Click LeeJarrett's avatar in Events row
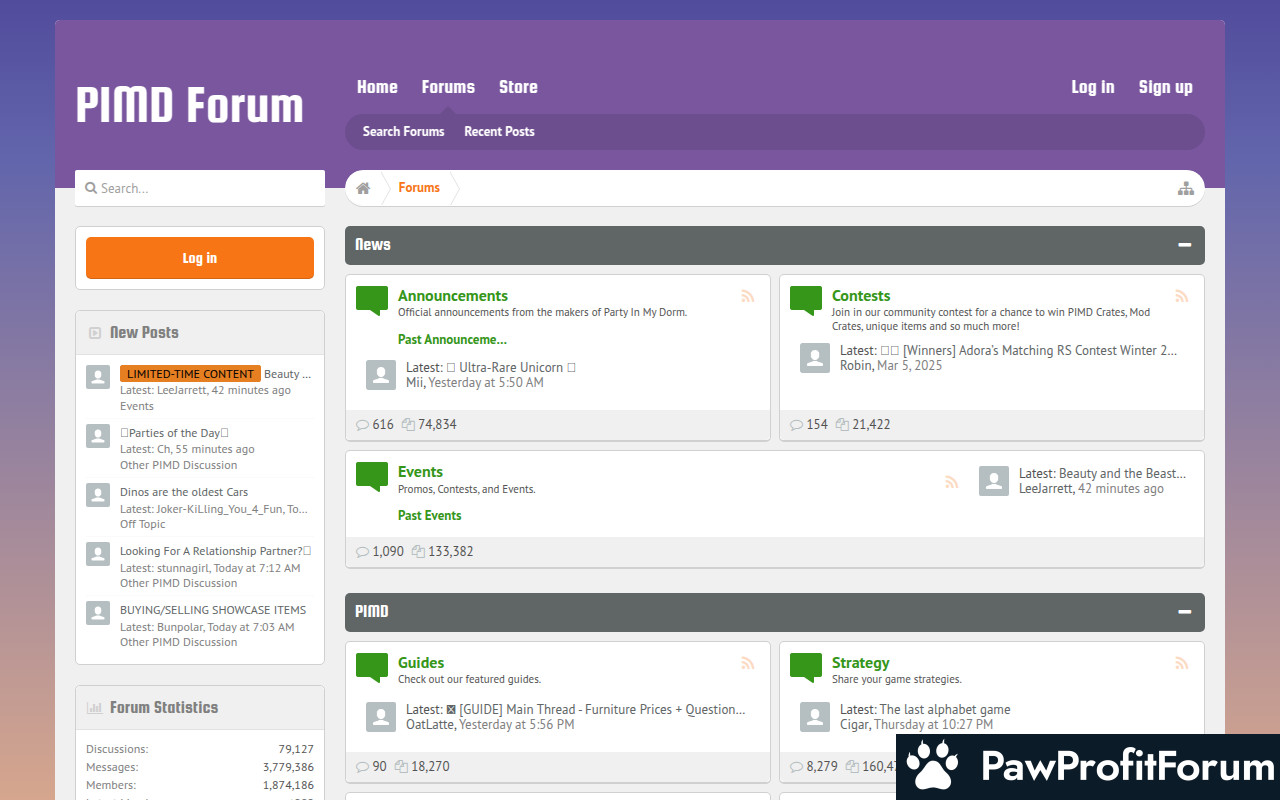This screenshot has height=800, width=1280. tap(993, 481)
